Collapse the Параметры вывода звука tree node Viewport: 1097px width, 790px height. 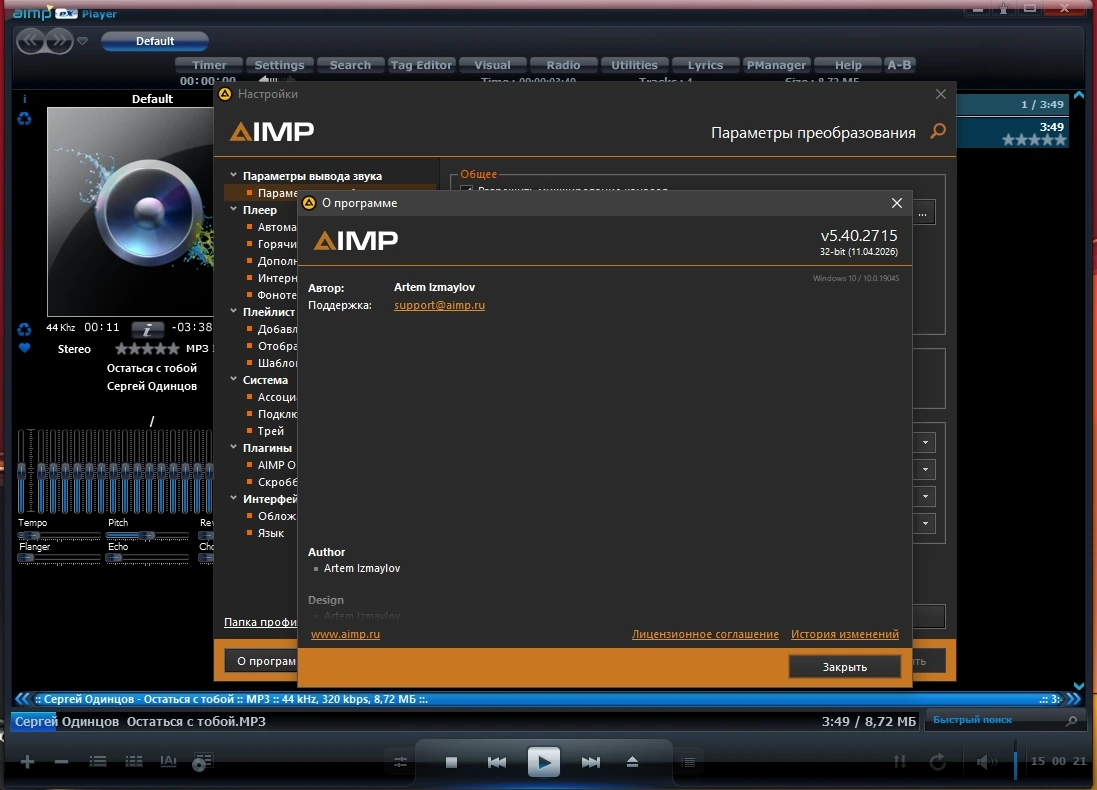pos(234,176)
